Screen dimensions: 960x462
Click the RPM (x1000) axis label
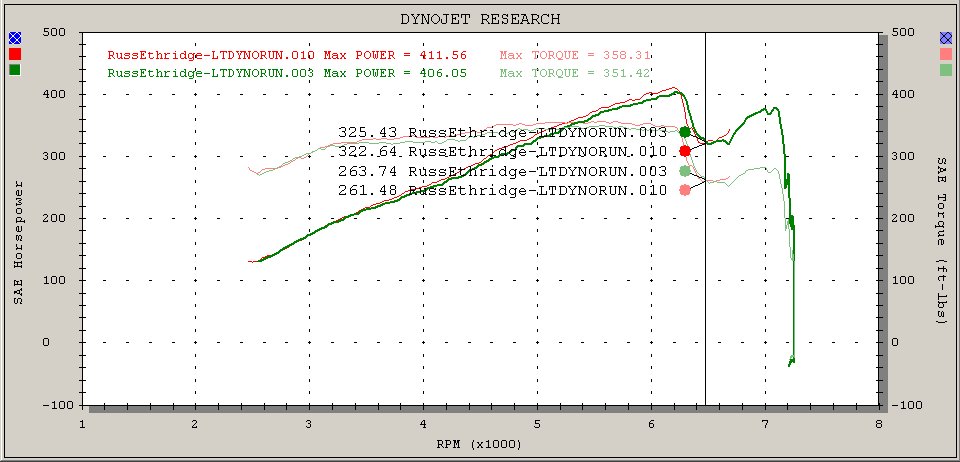pos(480,443)
